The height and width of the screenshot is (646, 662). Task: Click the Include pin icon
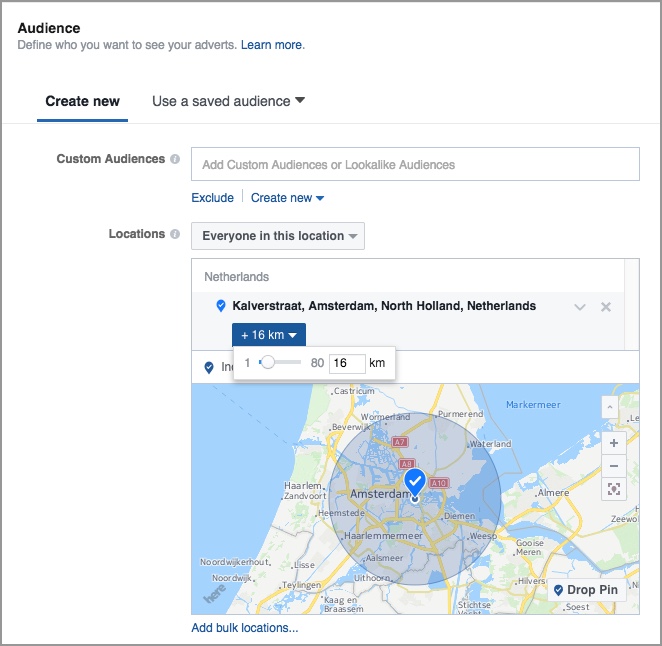pyautogui.click(x=209, y=367)
